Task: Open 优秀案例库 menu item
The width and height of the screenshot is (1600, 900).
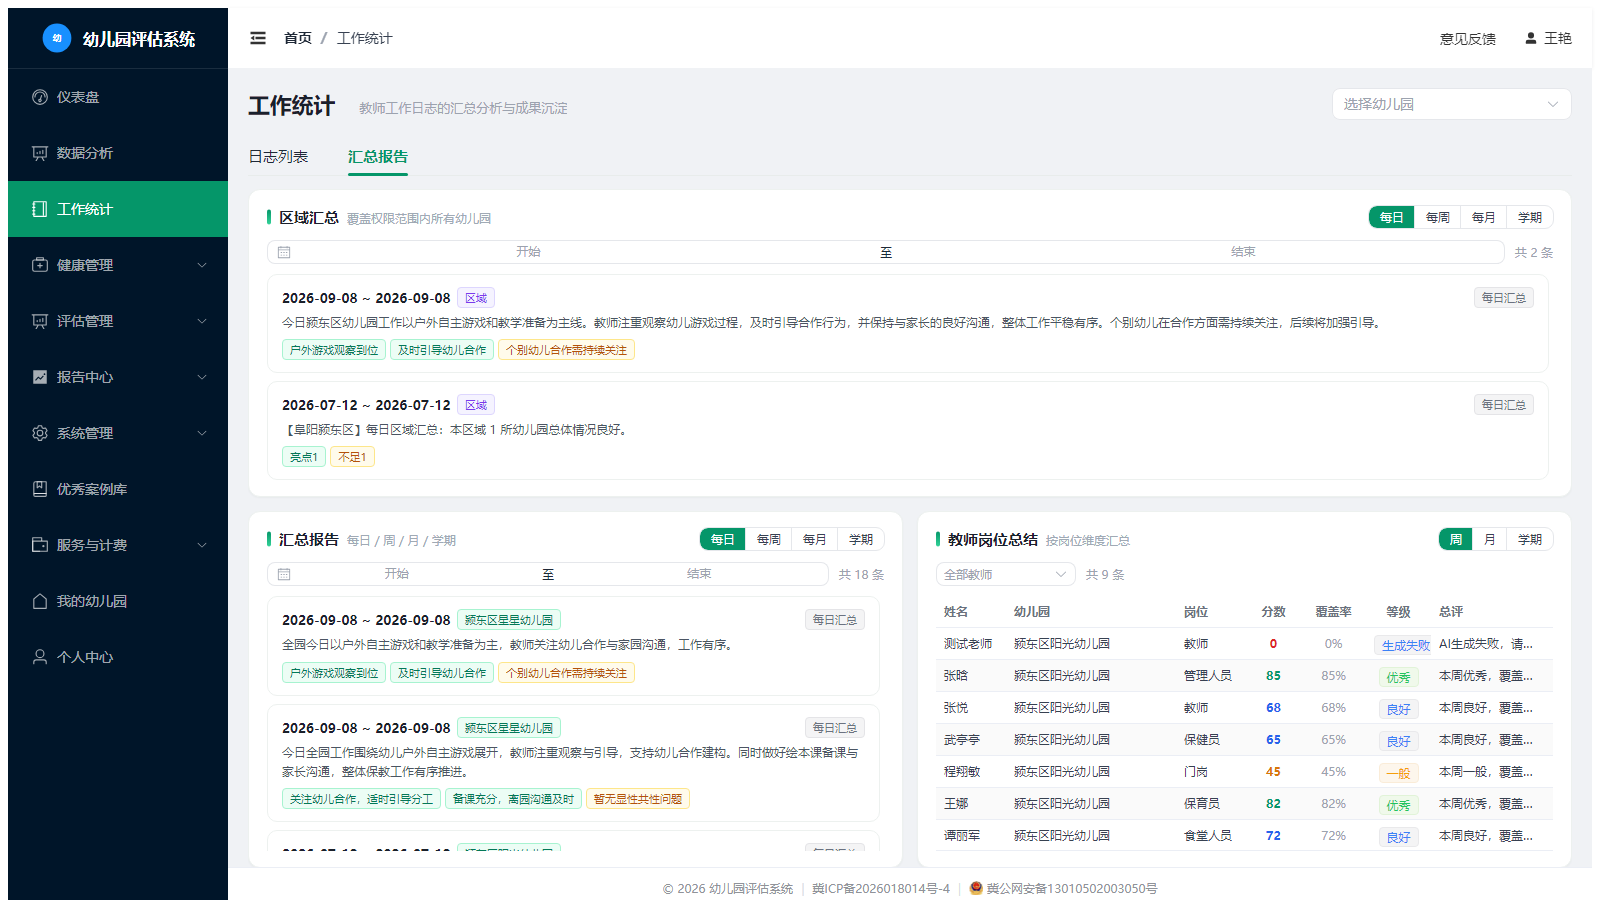Action: click(x=118, y=489)
